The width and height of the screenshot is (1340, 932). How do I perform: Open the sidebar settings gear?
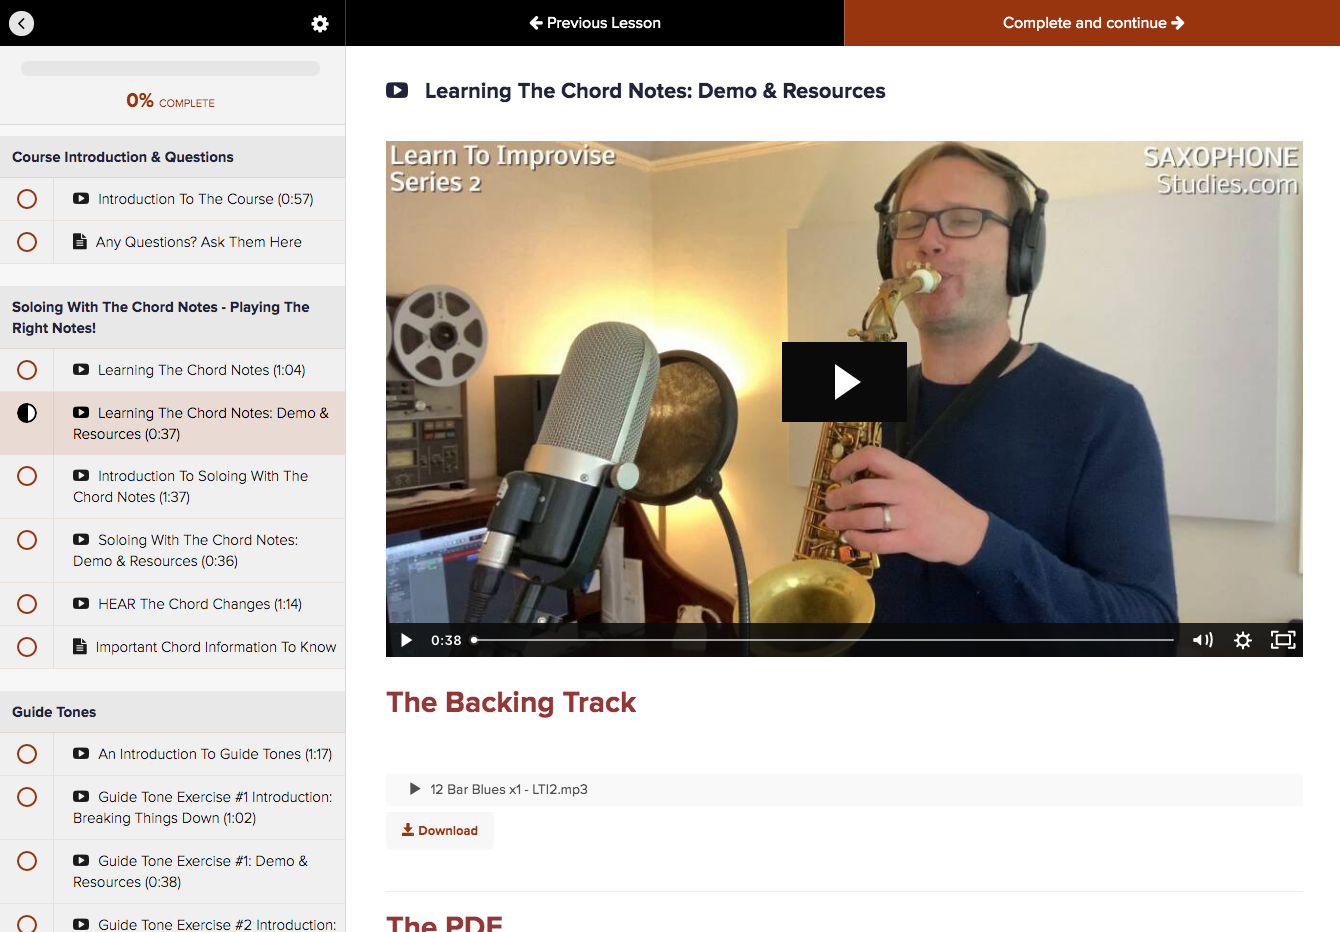click(320, 23)
